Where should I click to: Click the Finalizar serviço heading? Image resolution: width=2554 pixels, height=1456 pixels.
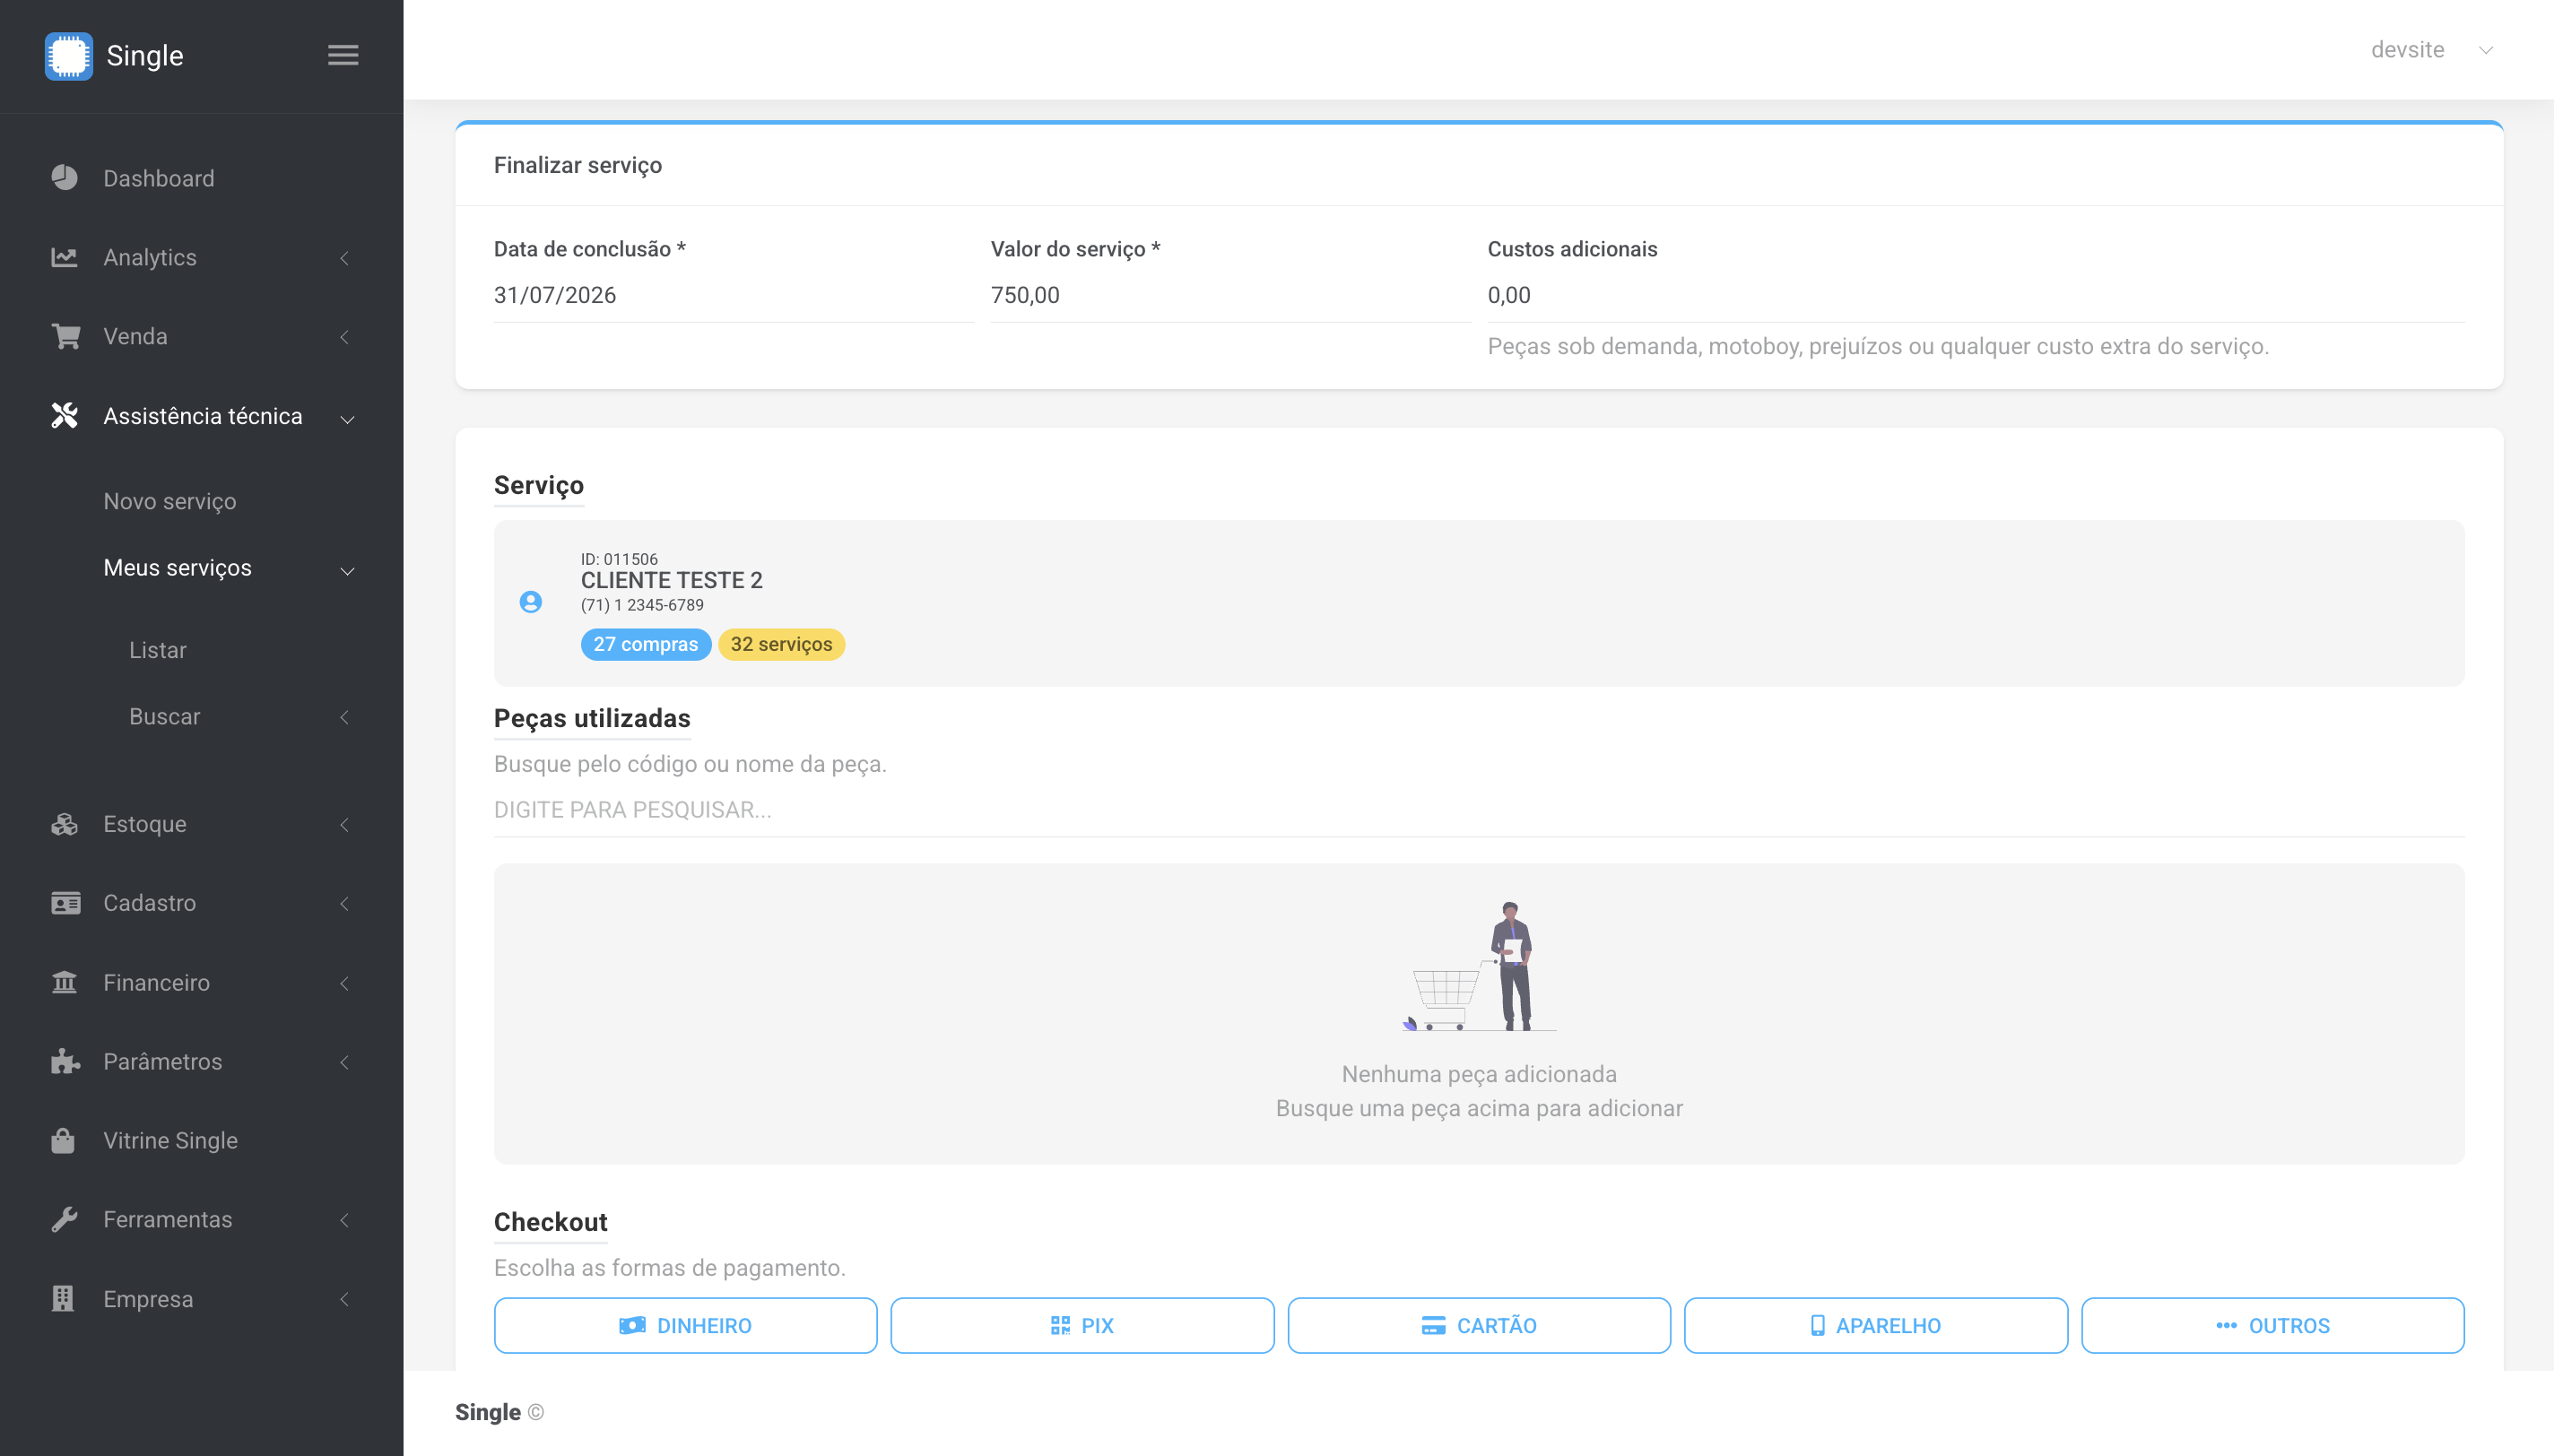[578, 165]
